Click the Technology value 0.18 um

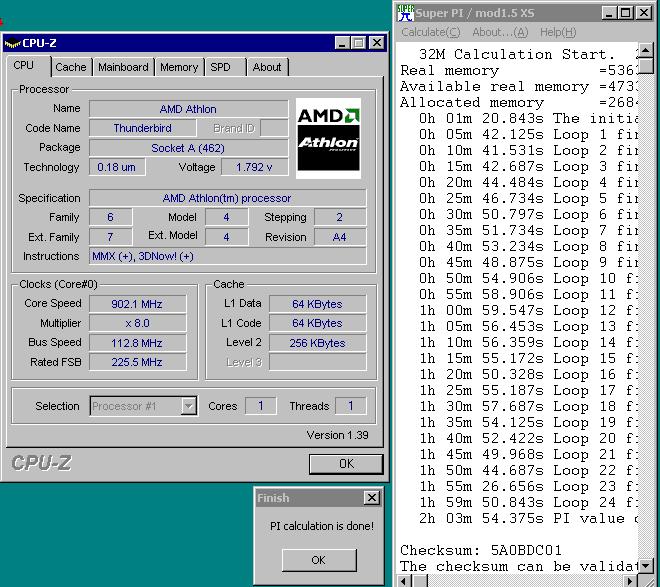click(117, 167)
